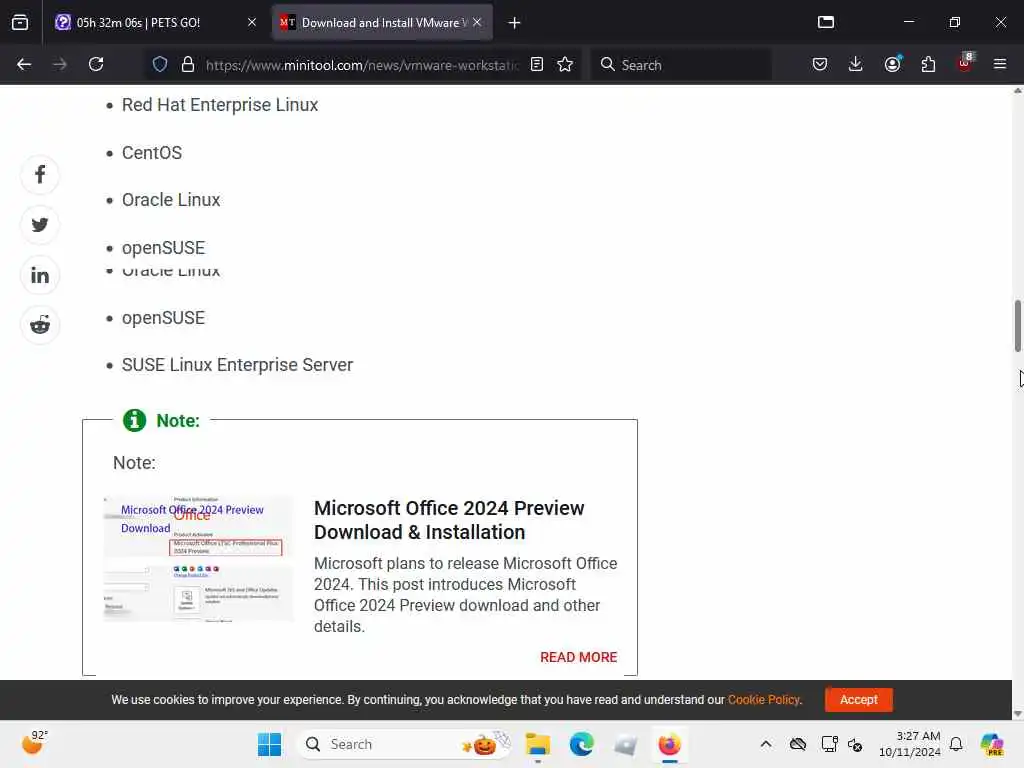This screenshot has height=768, width=1024.
Task: Open the downloads panel
Action: (x=856, y=64)
